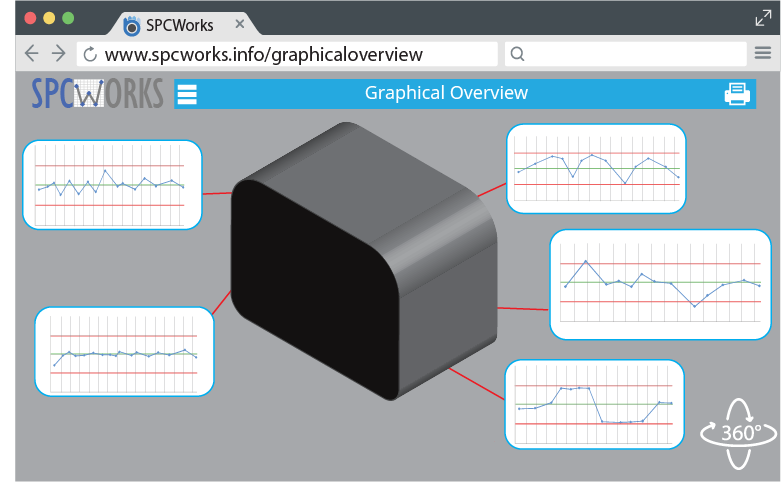781x482 pixels.
Task: Open the top-left control chart thumbnail
Action: click(x=112, y=185)
